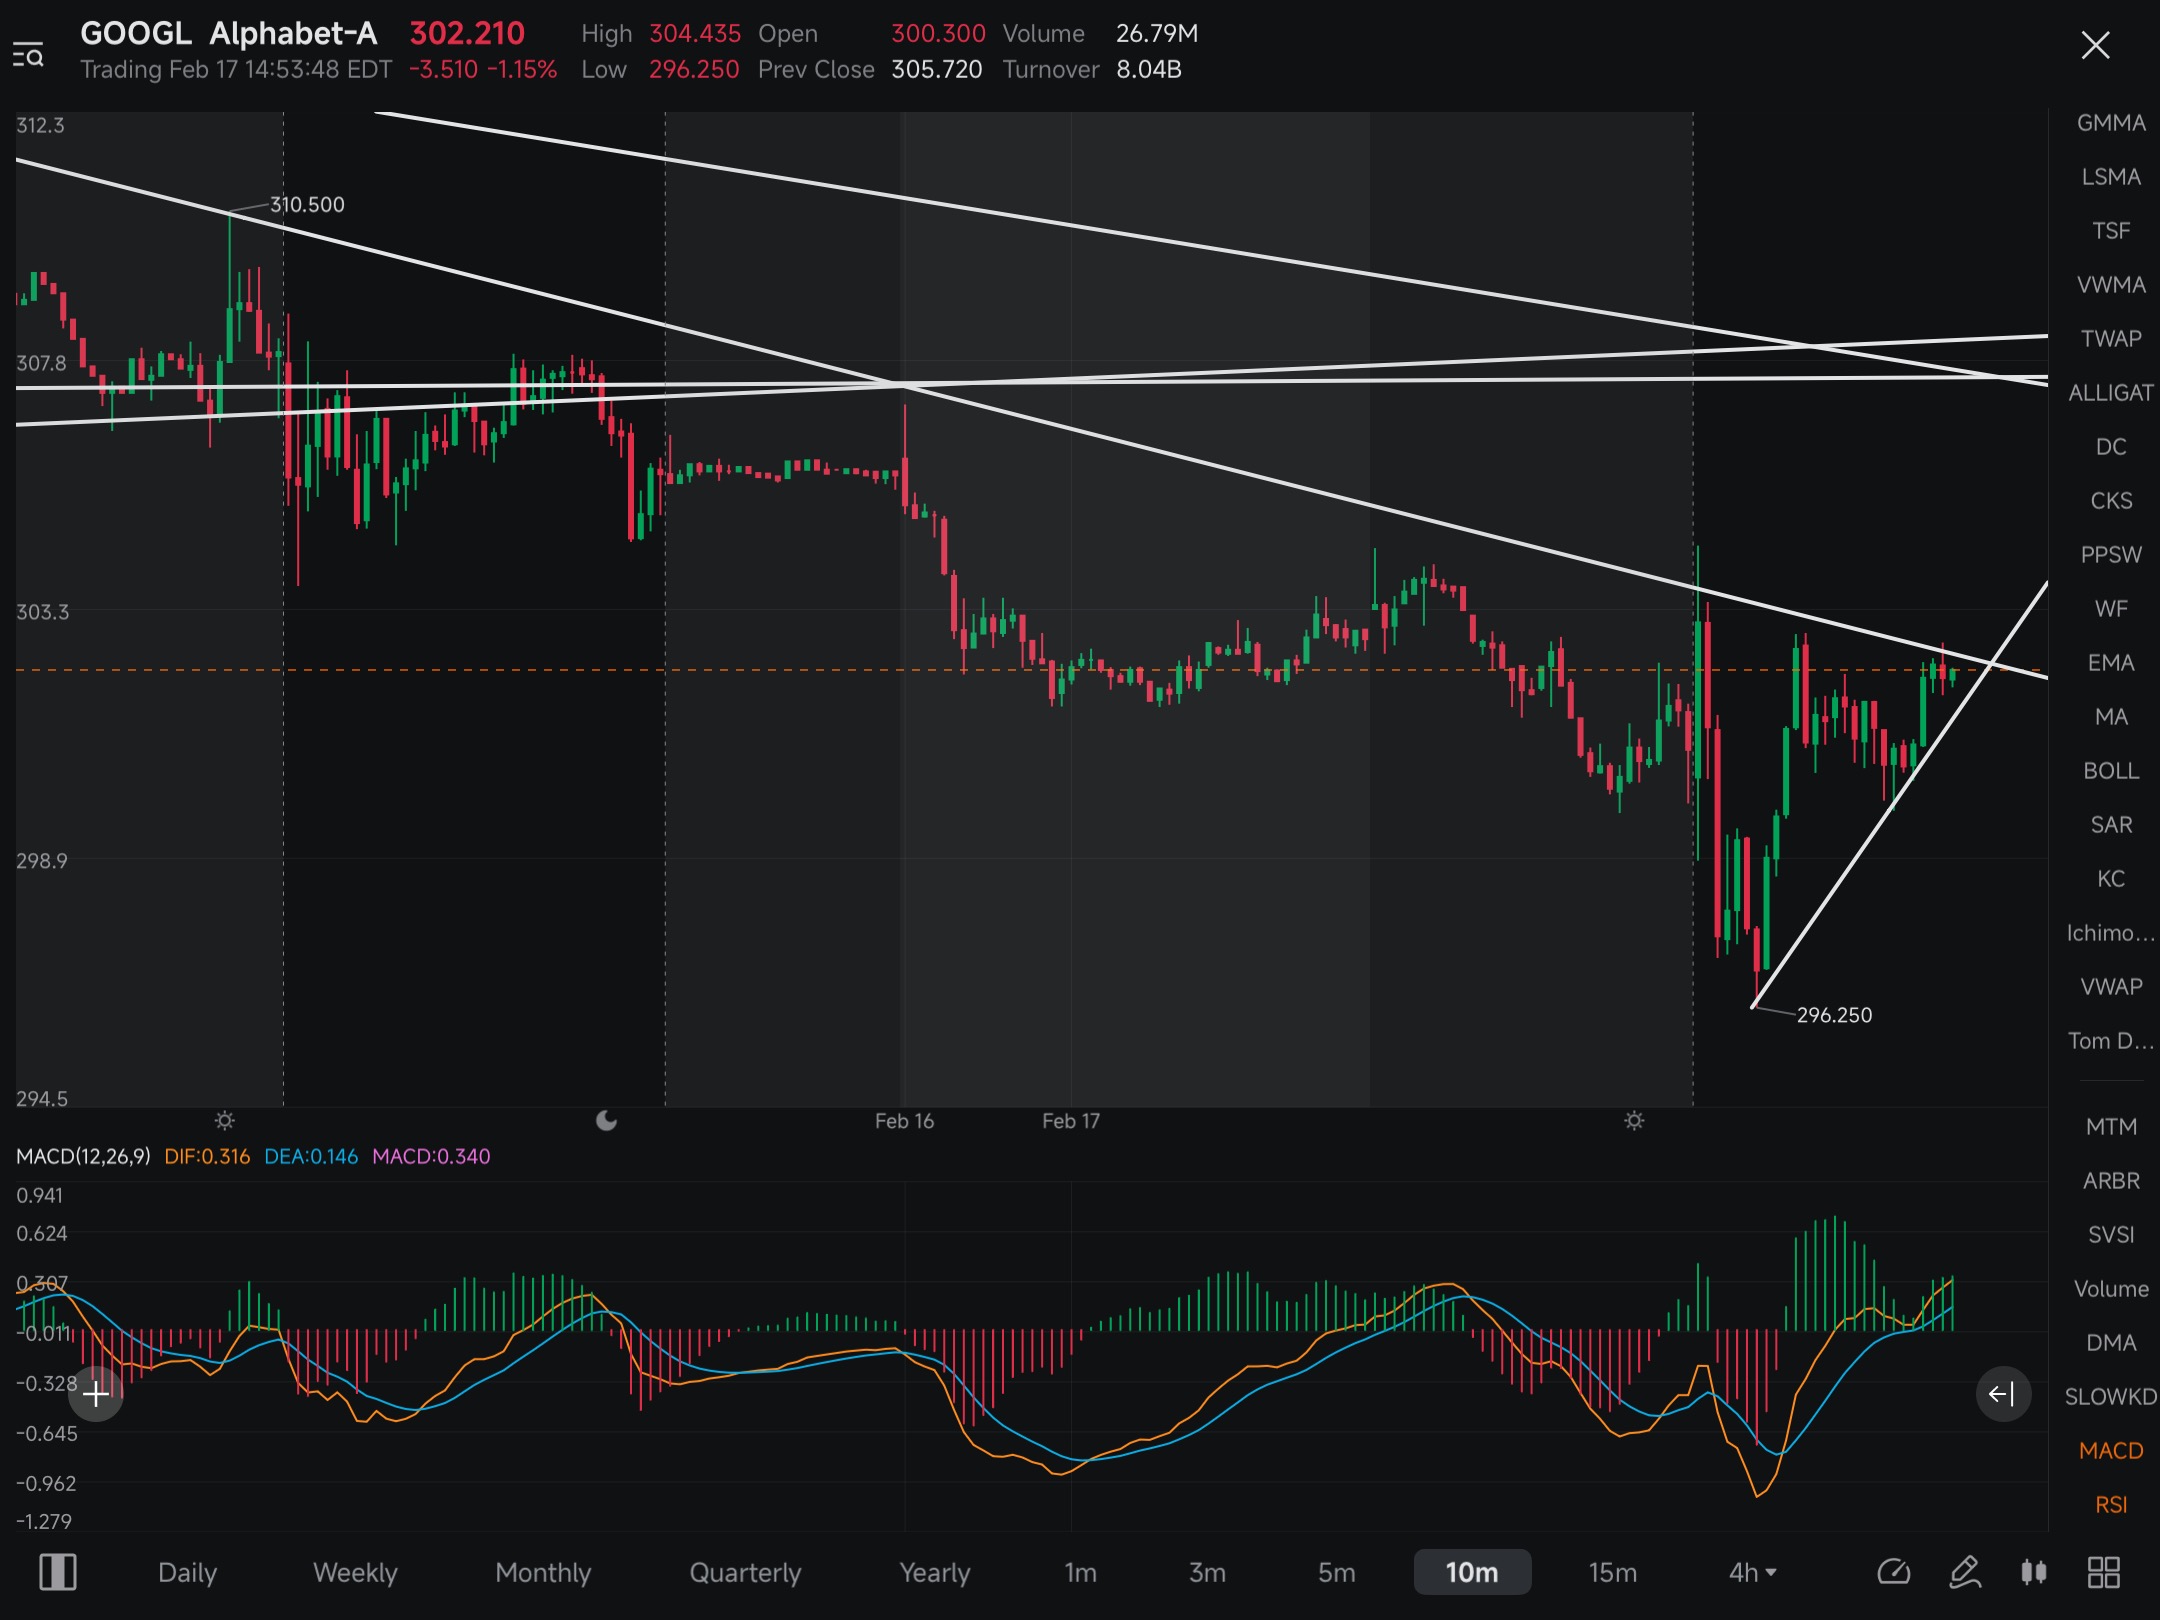Toggle the VWMA indicator
Image resolution: width=2160 pixels, height=1620 pixels.
click(x=2111, y=285)
